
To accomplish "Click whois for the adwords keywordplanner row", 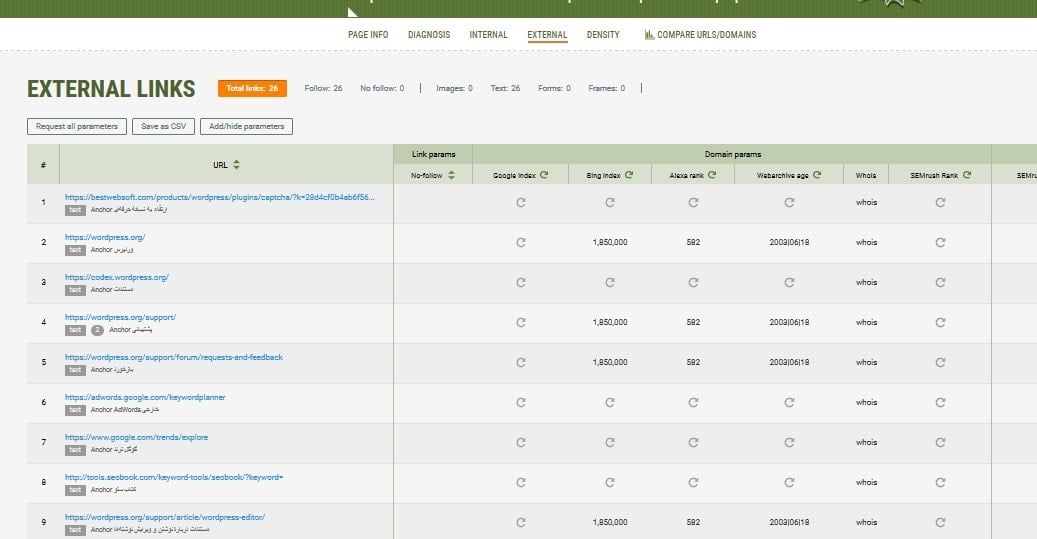I will click(x=866, y=402).
